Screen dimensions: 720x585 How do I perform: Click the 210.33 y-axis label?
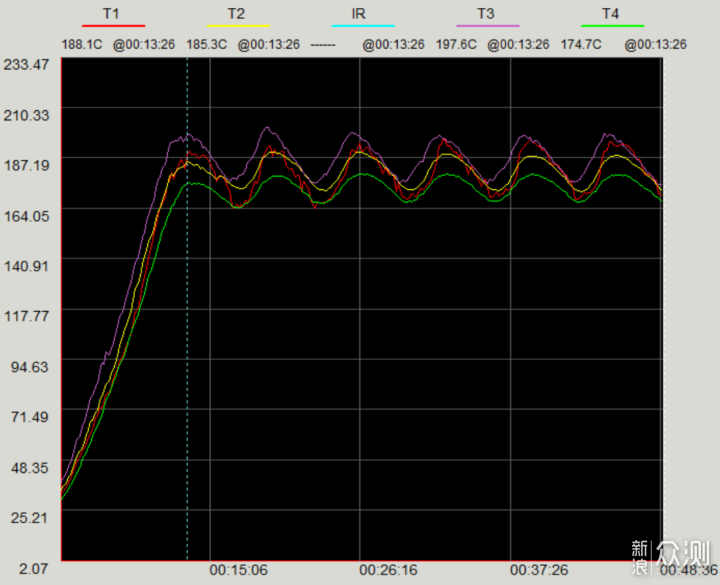(x=26, y=115)
